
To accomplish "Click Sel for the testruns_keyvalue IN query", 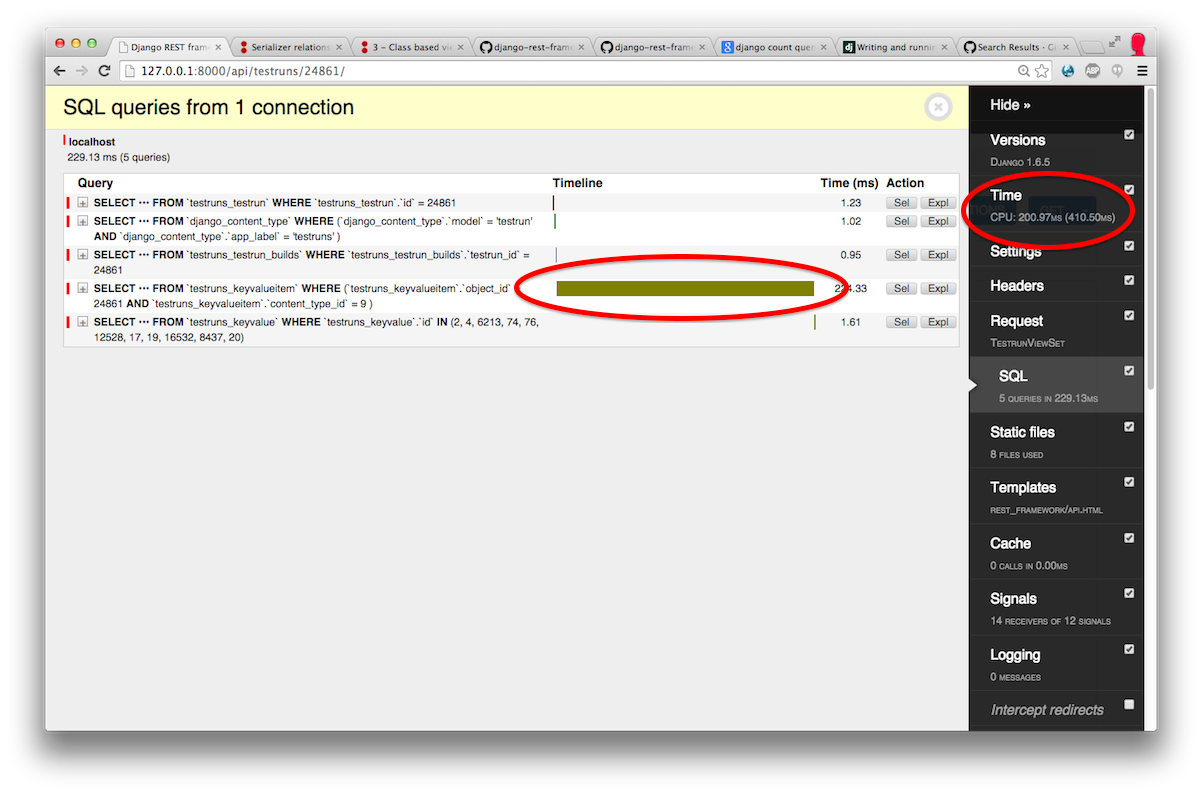I will [901, 322].
